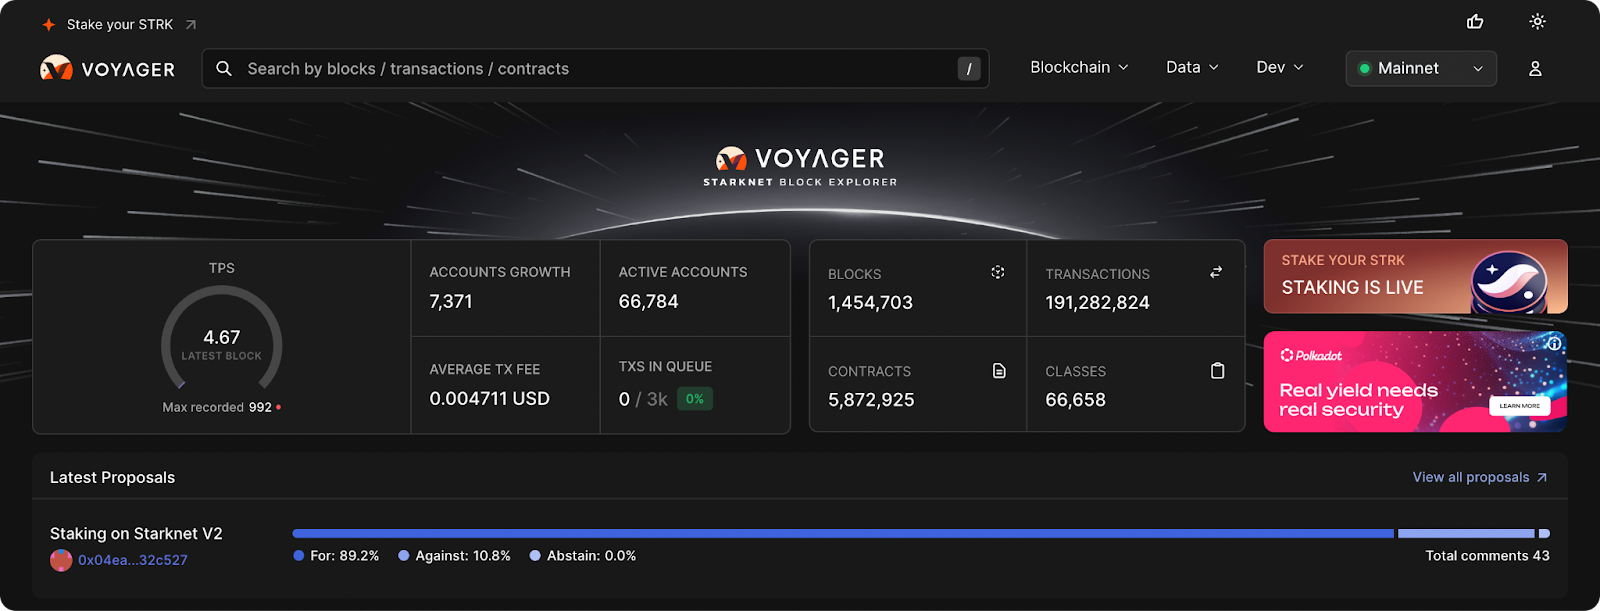Viewport: 1600px width, 611px height.
Task: Click the search magnifier icon
Action: pyautogui.click(x=224, y=69)
